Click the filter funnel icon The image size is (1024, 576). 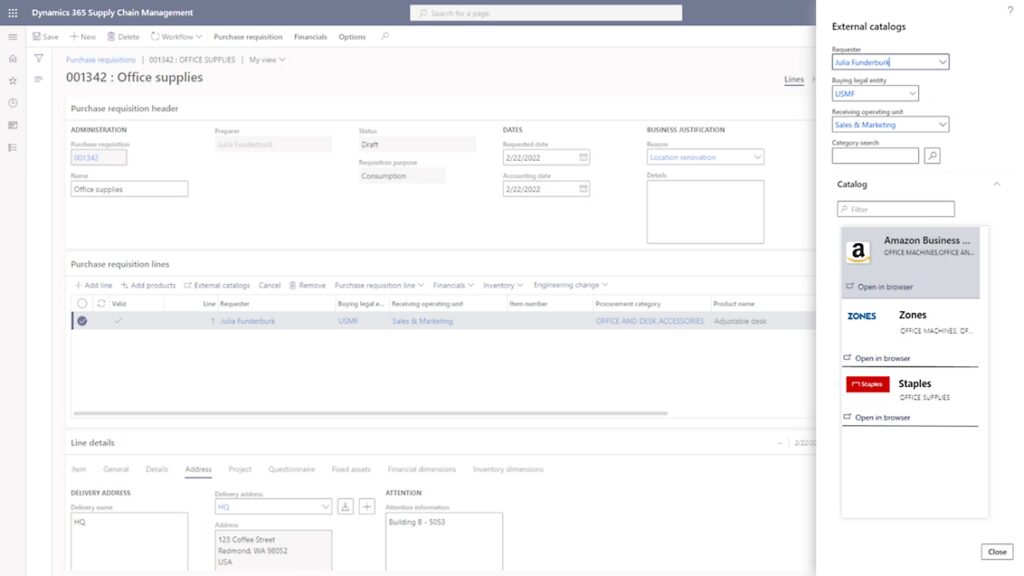[x=39, y=59]
